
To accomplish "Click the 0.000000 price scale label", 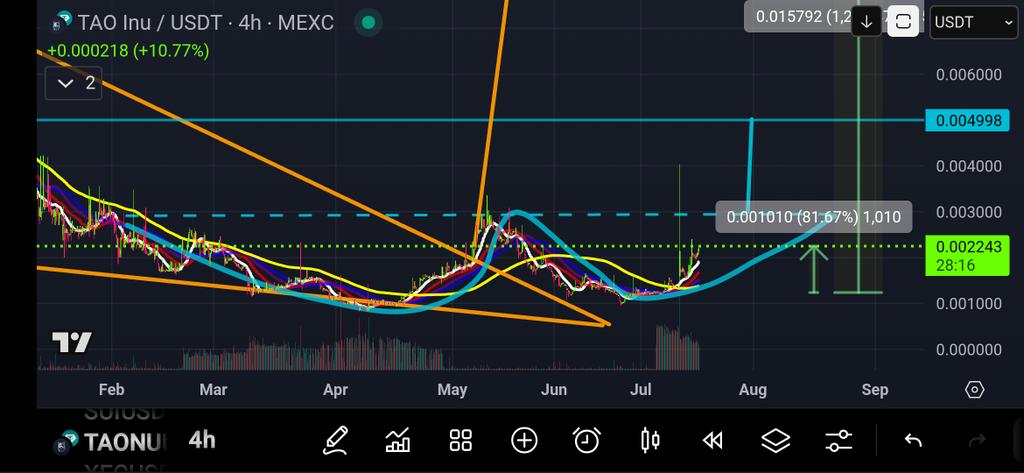I will click(968, 350).
